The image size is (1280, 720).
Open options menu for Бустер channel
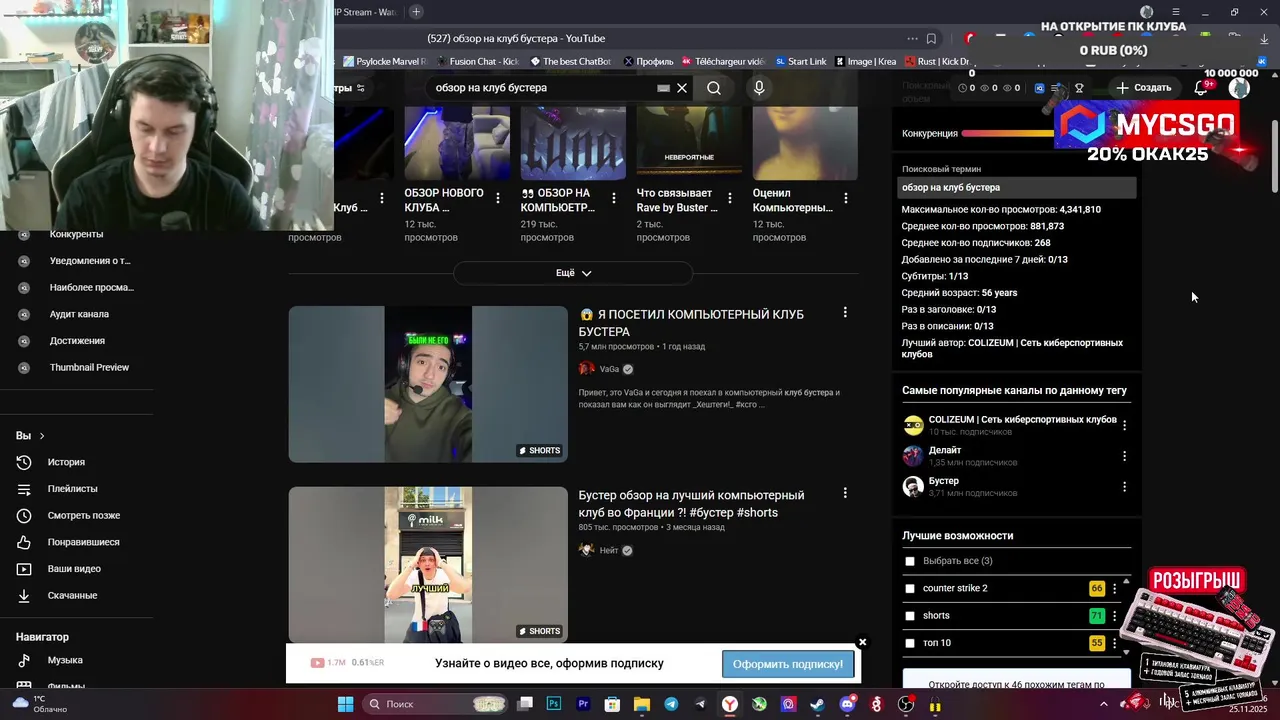pyautogui.click(x=1124, y=487)
